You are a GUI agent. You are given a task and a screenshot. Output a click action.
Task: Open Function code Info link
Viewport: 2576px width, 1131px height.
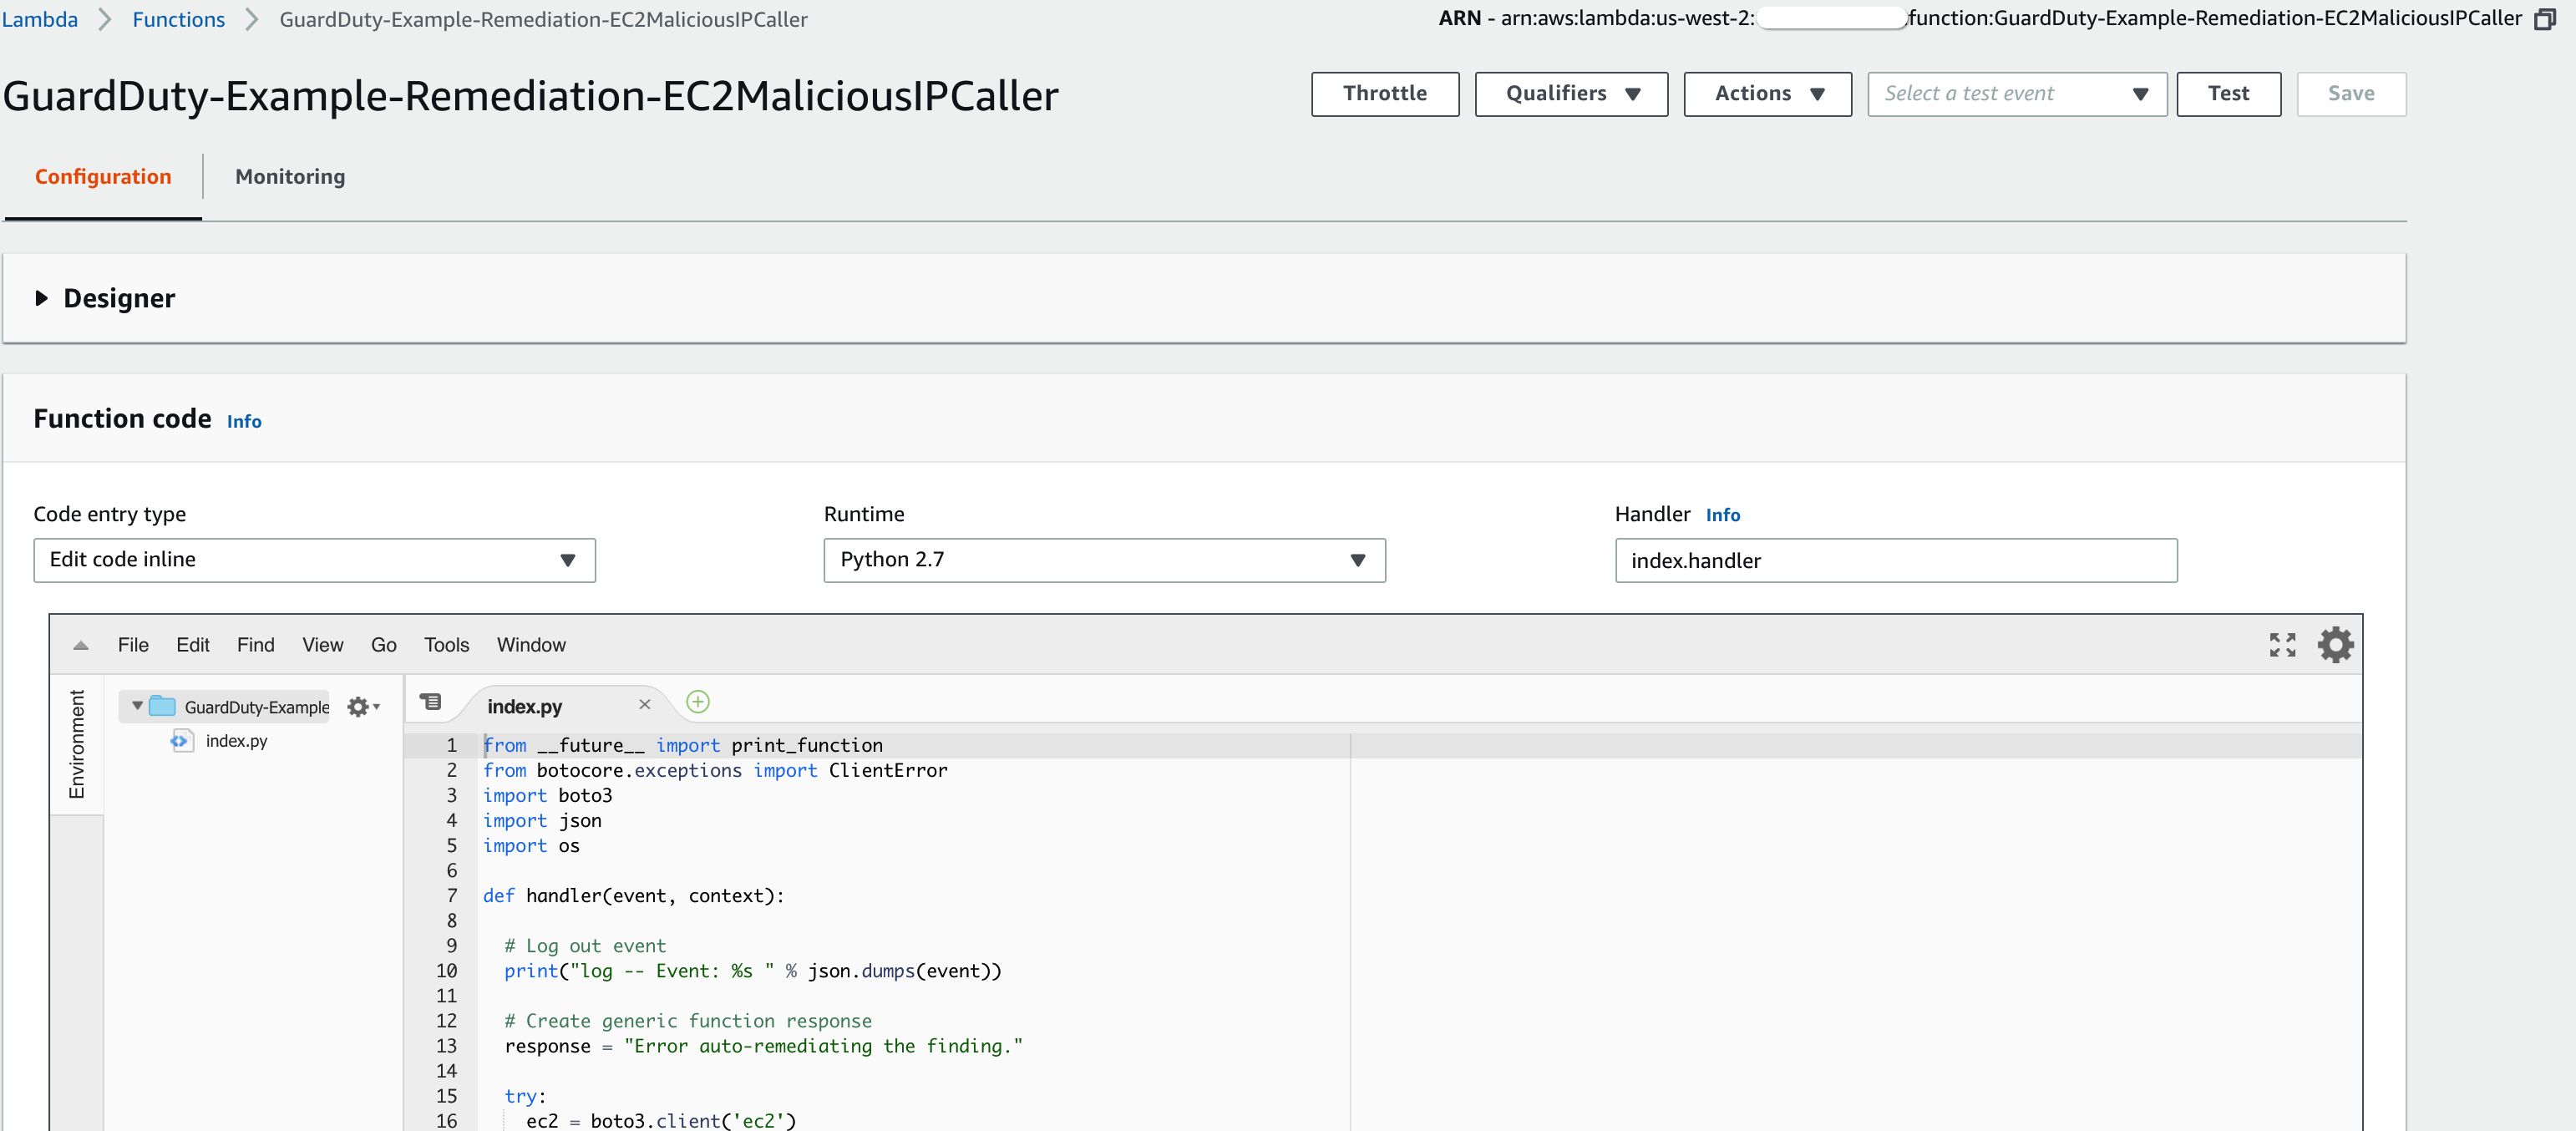244,422
